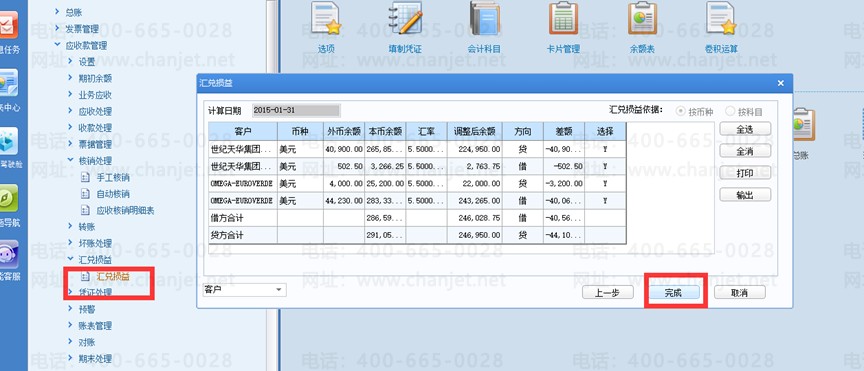Image resolution: width=864 pixels, height=371 pixels.
Task: Toggle selection Y for 40,900.00 row
Action: [x=605, y=149]
